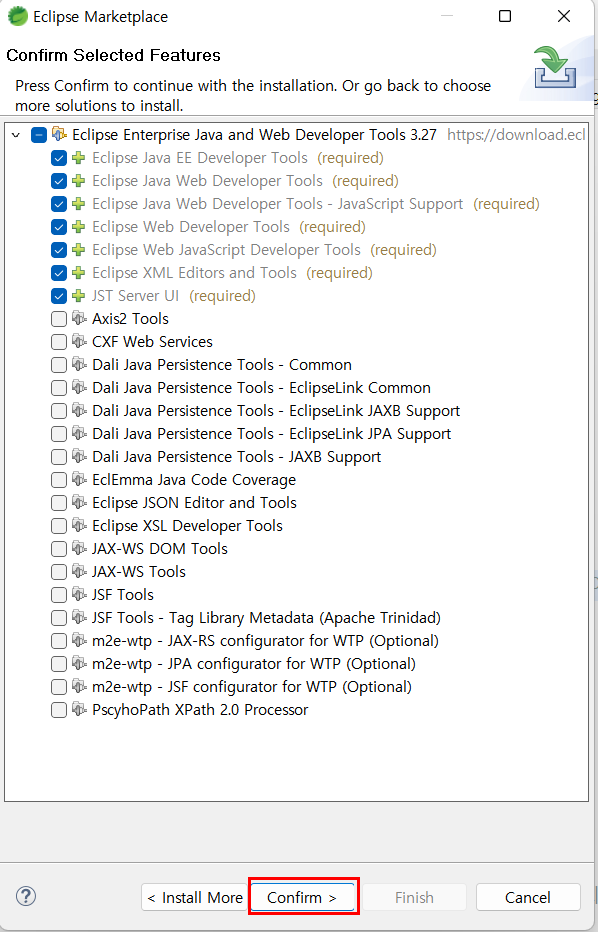Check JSF Tools Tag Library Metadata checkbox

pos(59,618)
